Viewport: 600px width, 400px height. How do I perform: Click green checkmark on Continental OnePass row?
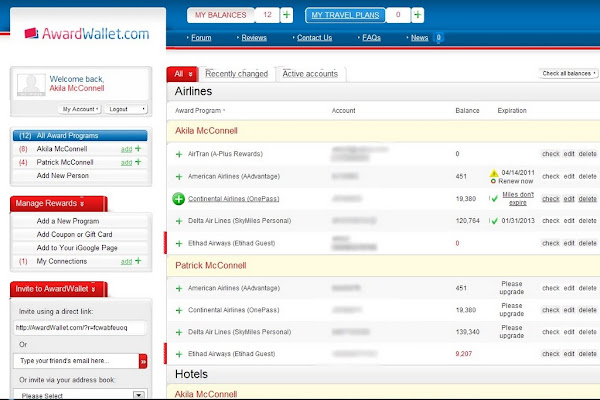pyautogui.click(x=494, y=198)
